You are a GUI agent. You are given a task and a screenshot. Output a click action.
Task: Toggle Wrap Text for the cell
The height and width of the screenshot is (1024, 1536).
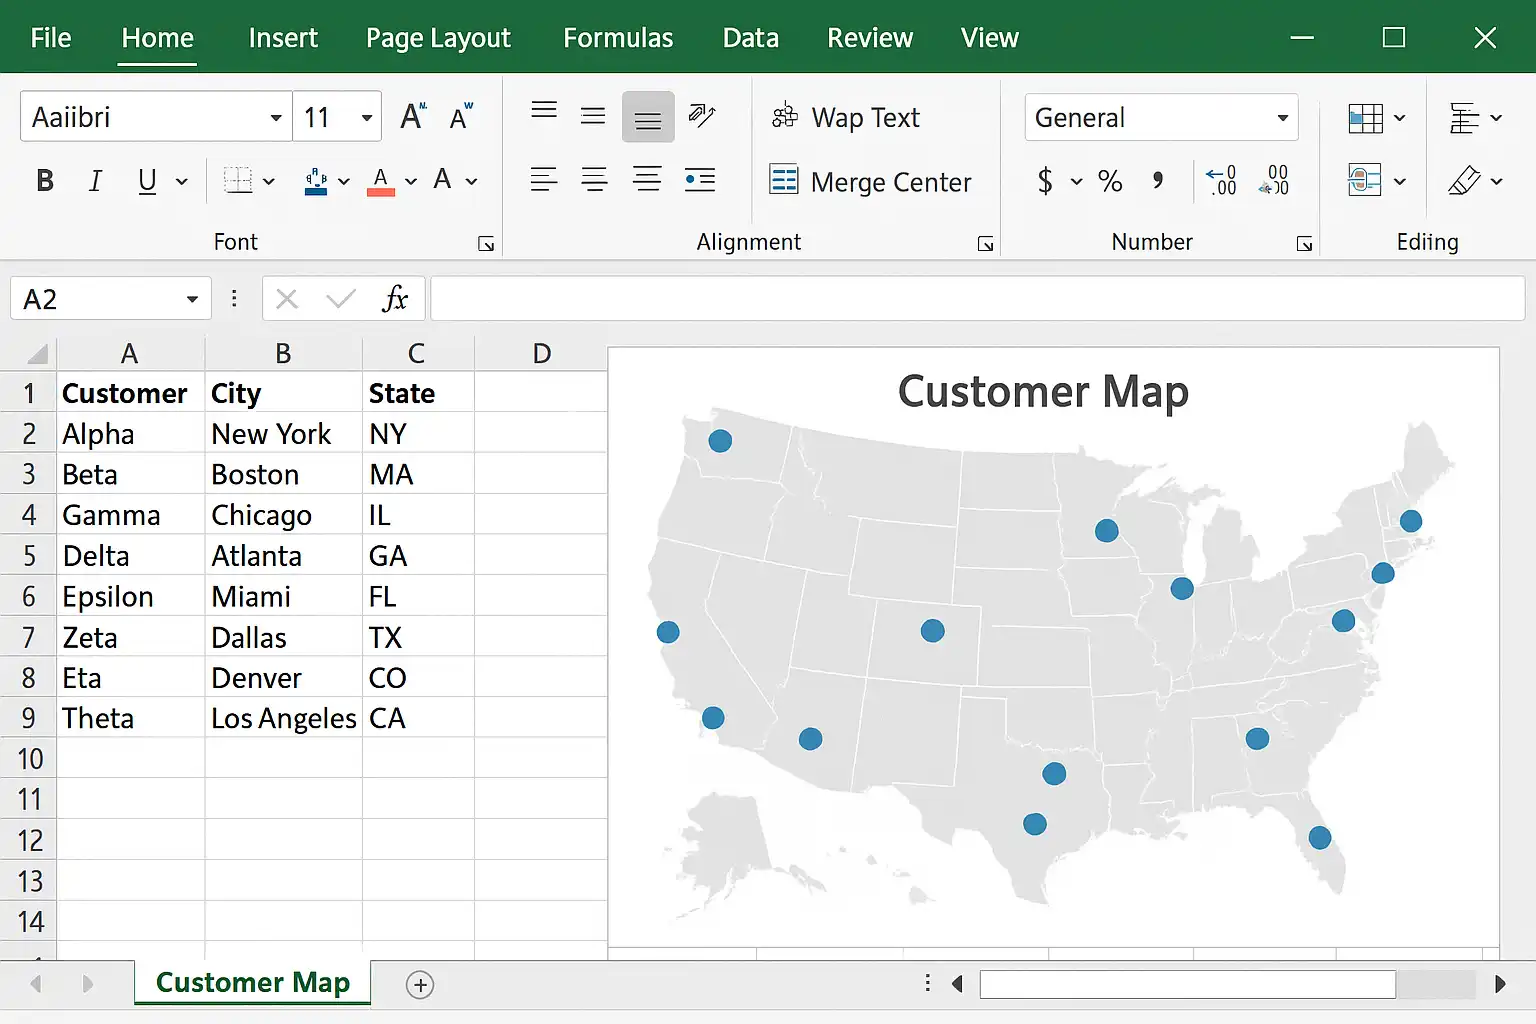846,118
